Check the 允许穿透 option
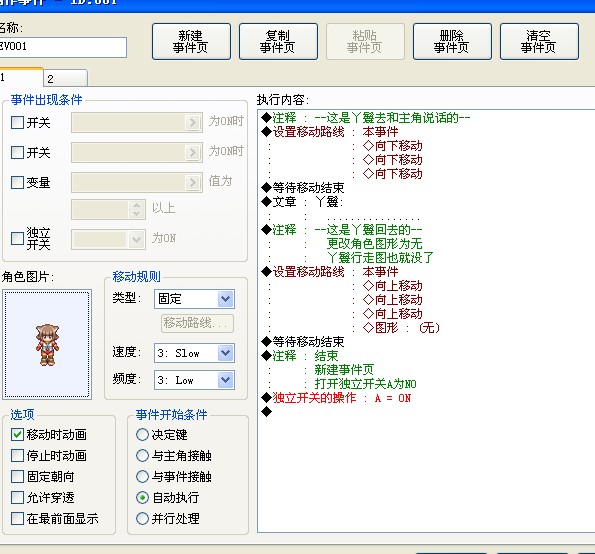The width and height of the screenshot is (595, 554). click(17, 497)
